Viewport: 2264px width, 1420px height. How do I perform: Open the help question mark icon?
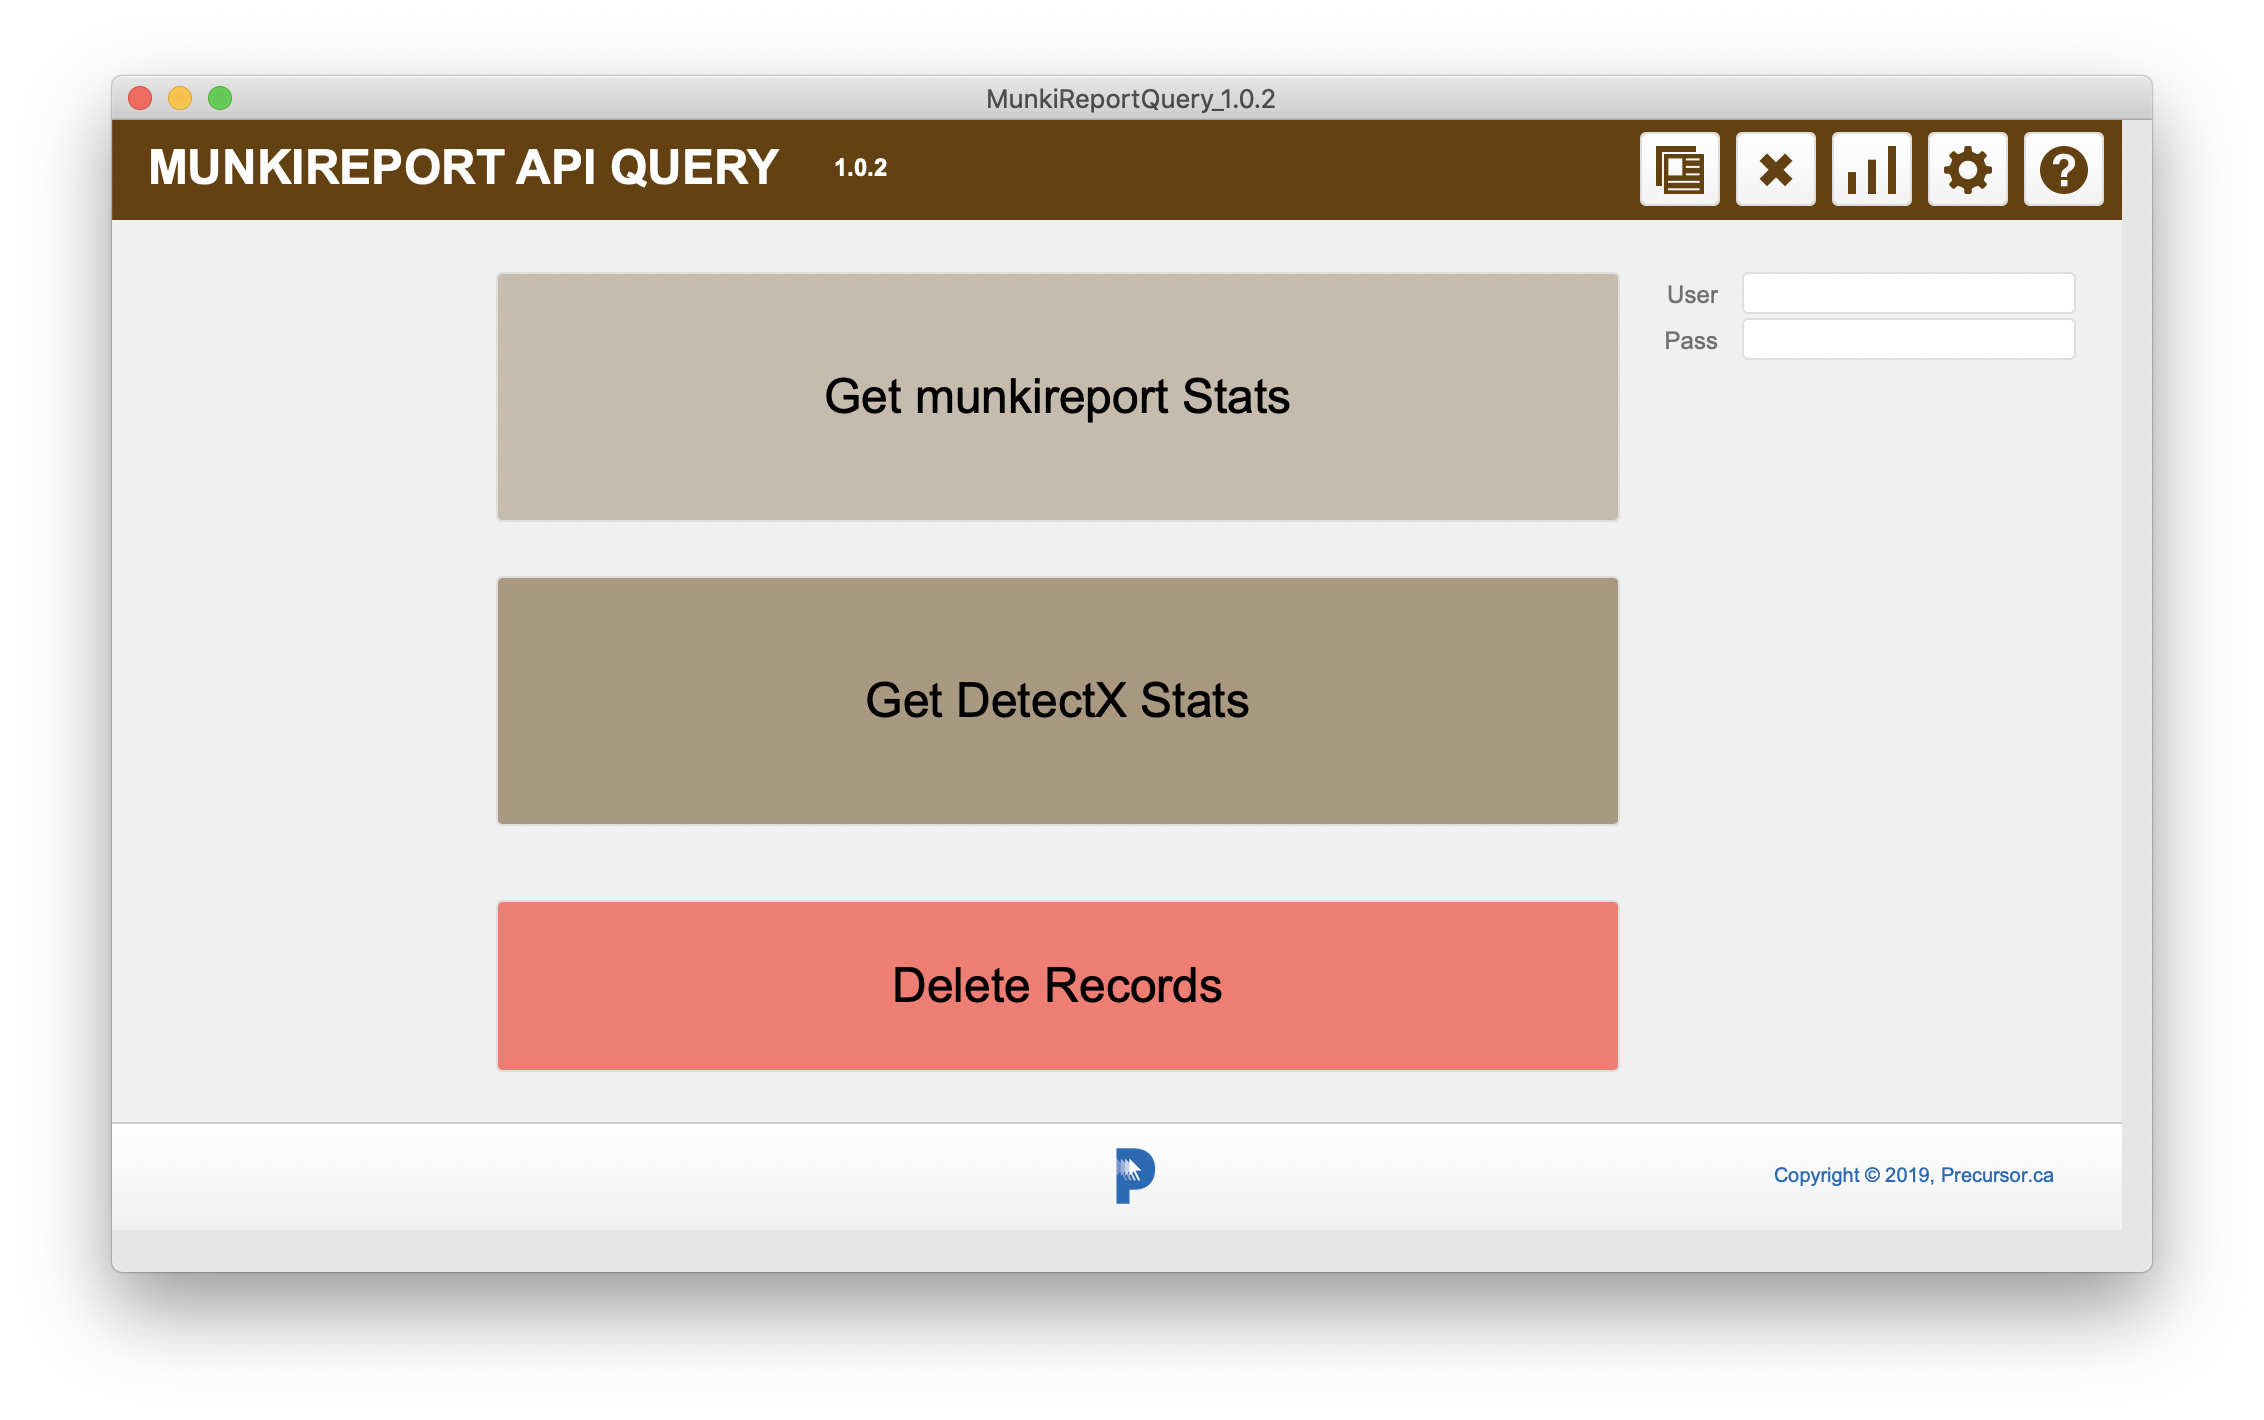coord(2064,169)
